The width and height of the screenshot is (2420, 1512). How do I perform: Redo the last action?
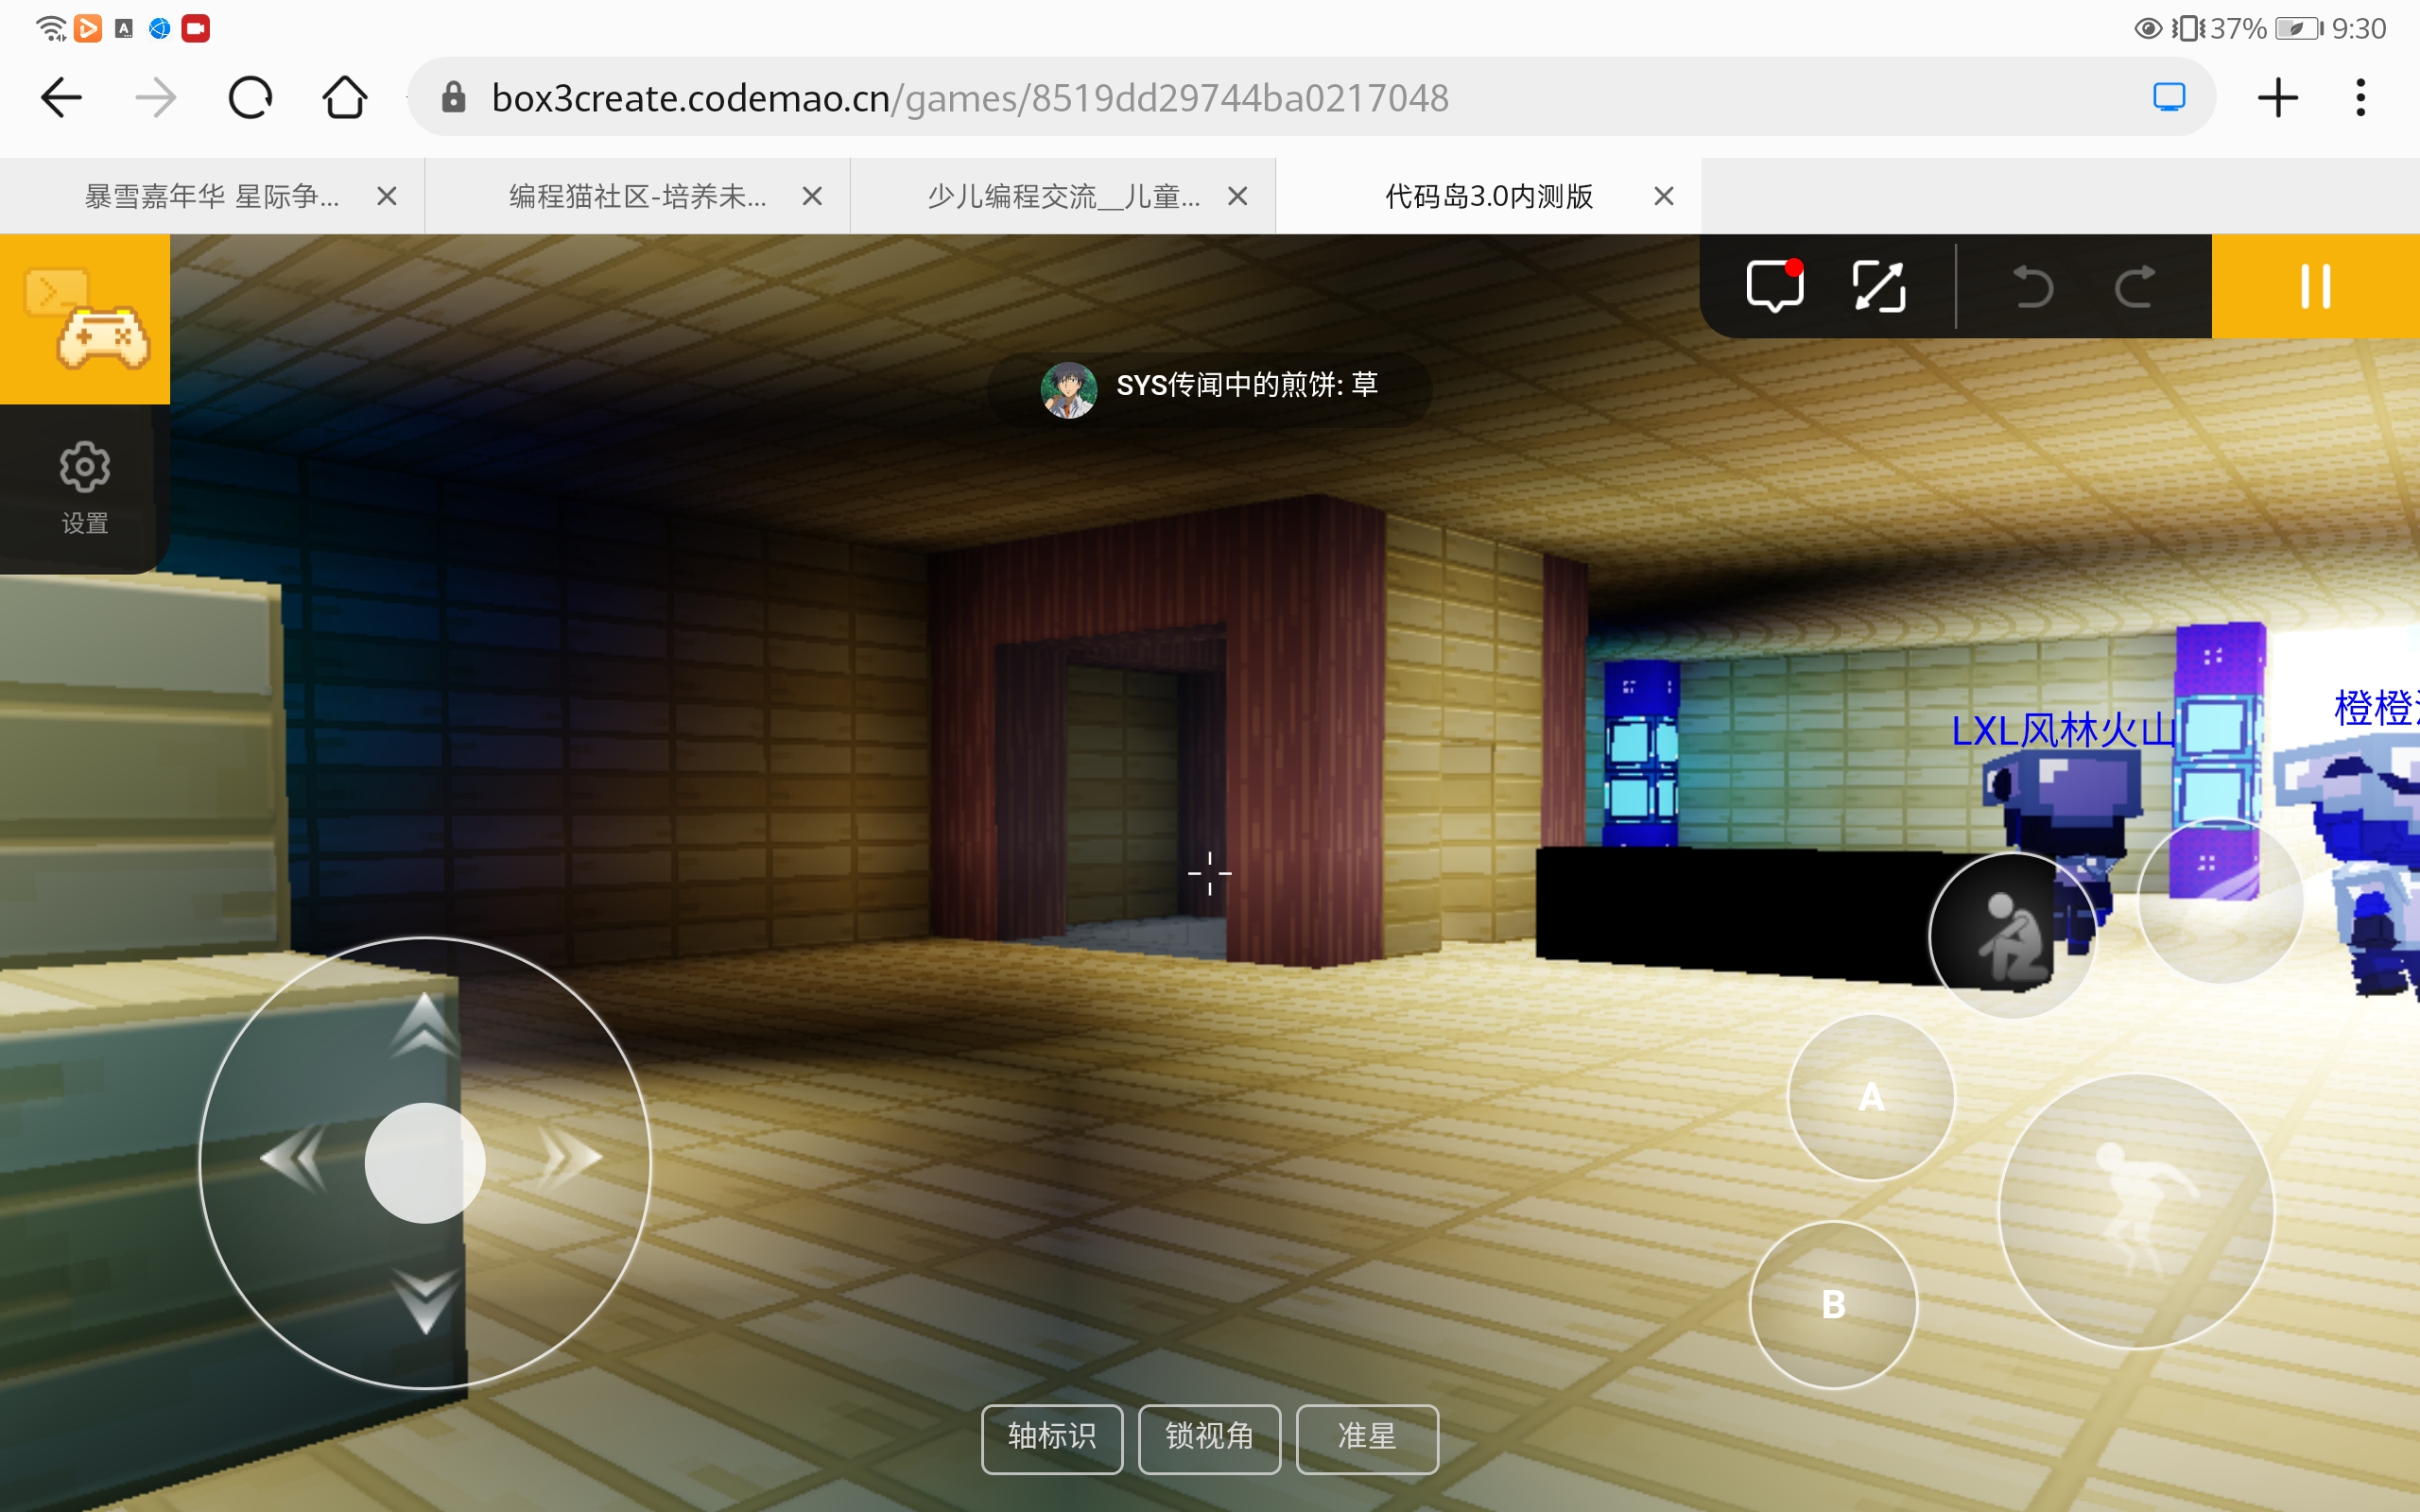[x=2135, y=287]
